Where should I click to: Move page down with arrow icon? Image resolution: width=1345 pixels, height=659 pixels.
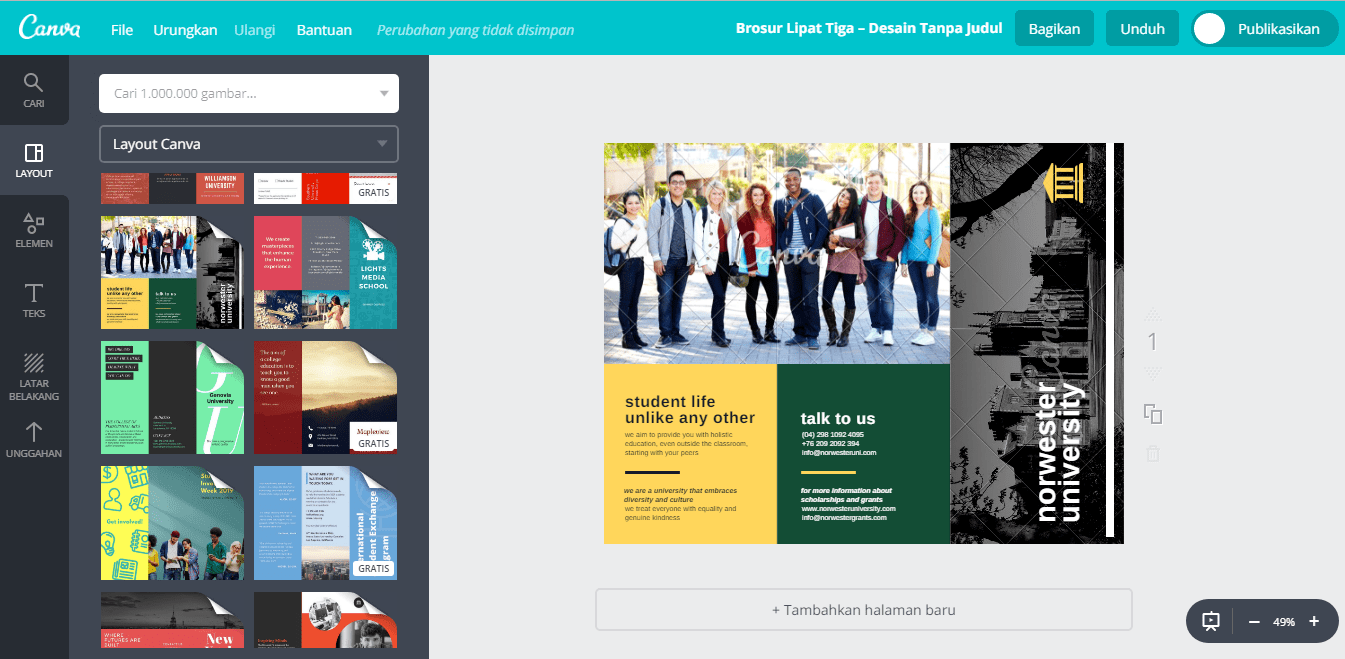(1152, 374)
